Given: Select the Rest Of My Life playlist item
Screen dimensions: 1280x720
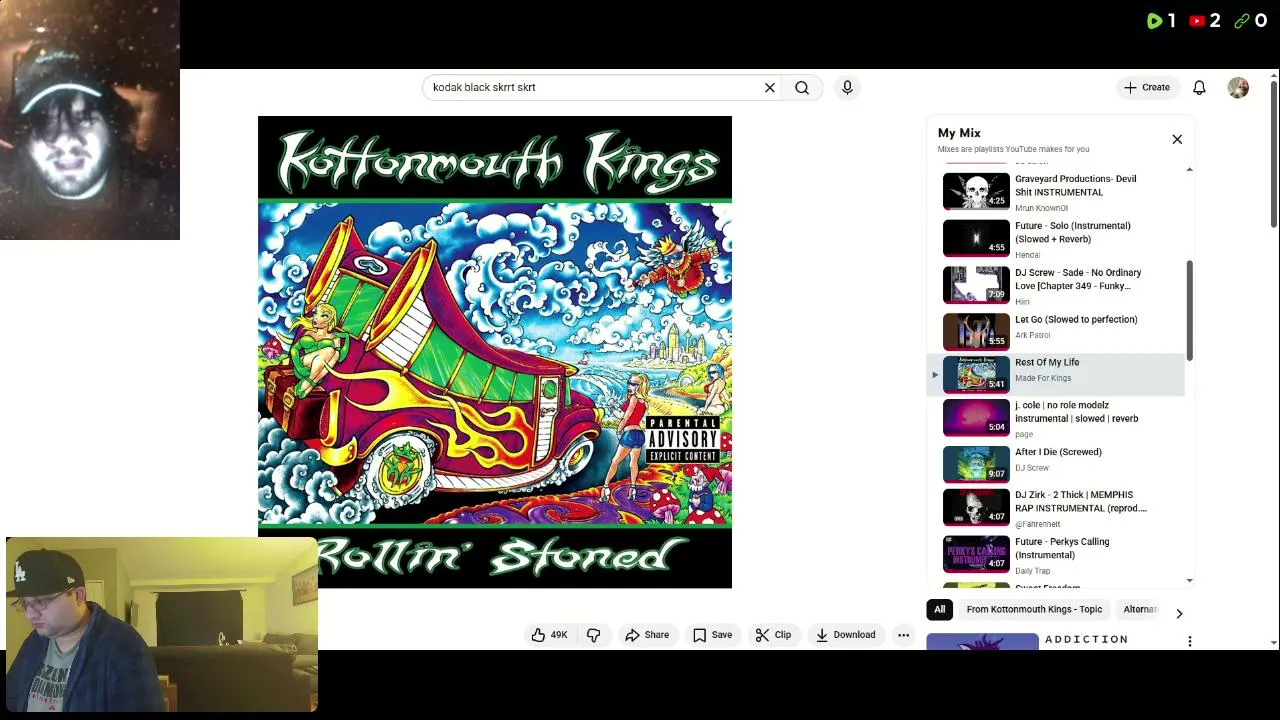Looking at the screenshot, I should coord(1056,373).
